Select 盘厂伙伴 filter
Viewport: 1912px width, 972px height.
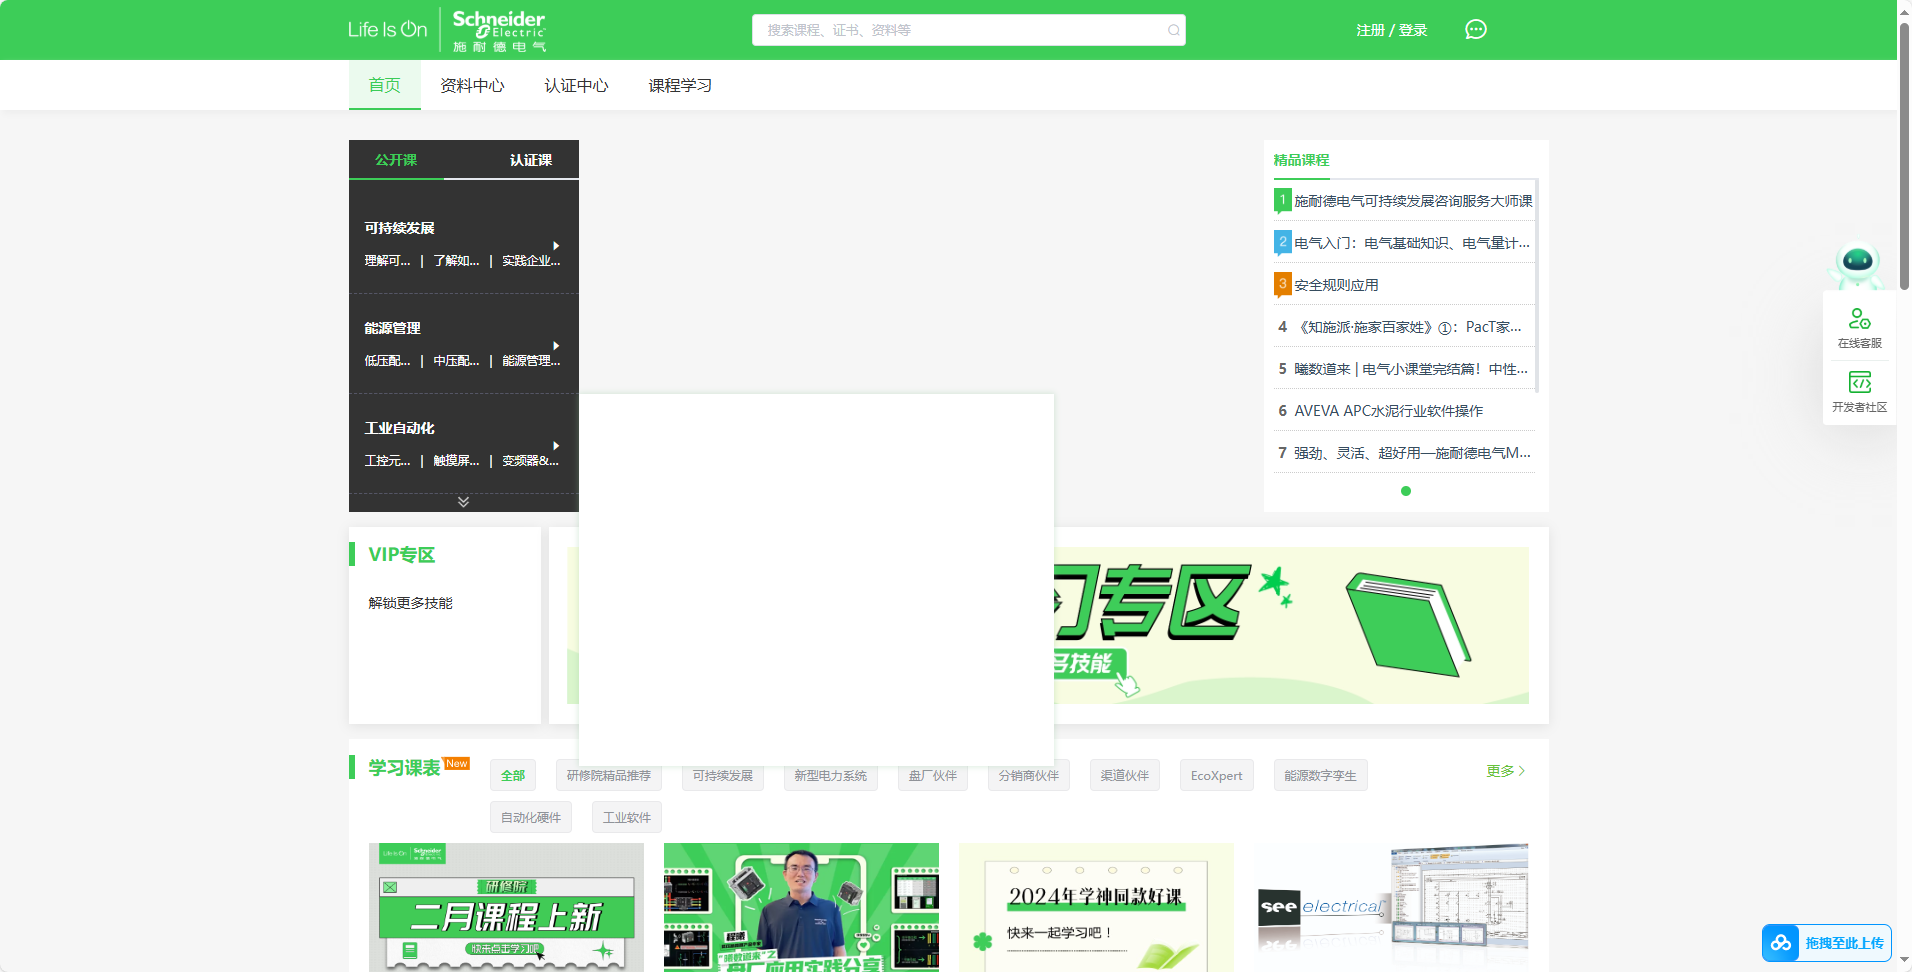pos(933,775)
